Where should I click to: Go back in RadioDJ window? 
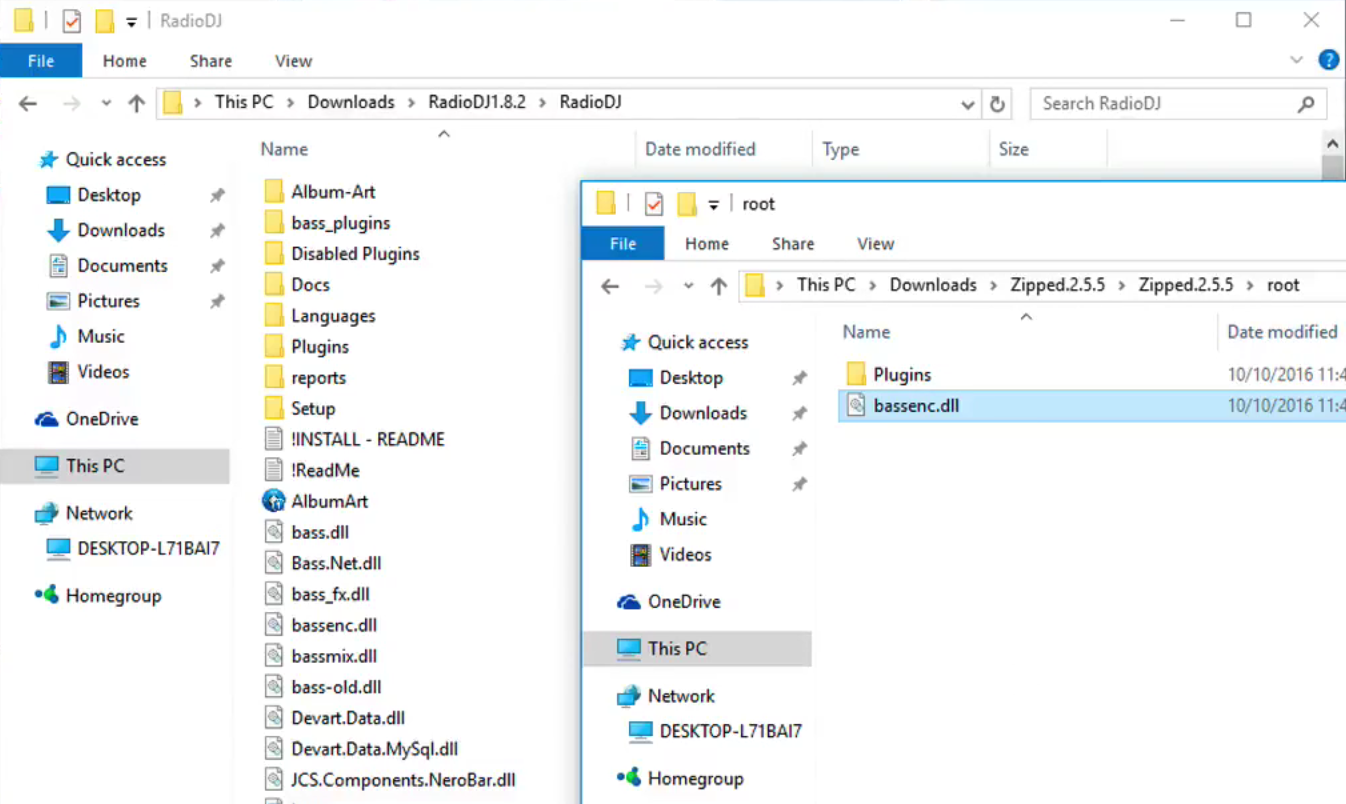tap(28, 103)
